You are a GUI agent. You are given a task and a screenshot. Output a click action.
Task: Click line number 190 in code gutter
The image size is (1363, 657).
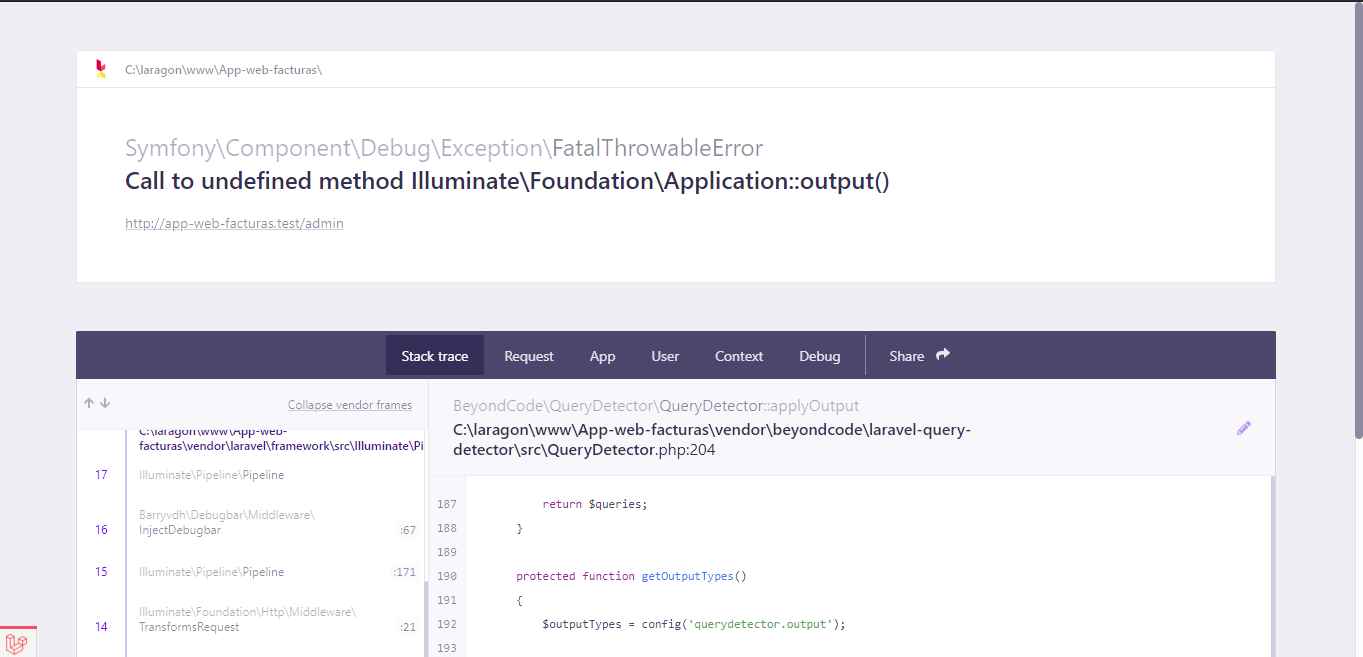tap(447, 576)
